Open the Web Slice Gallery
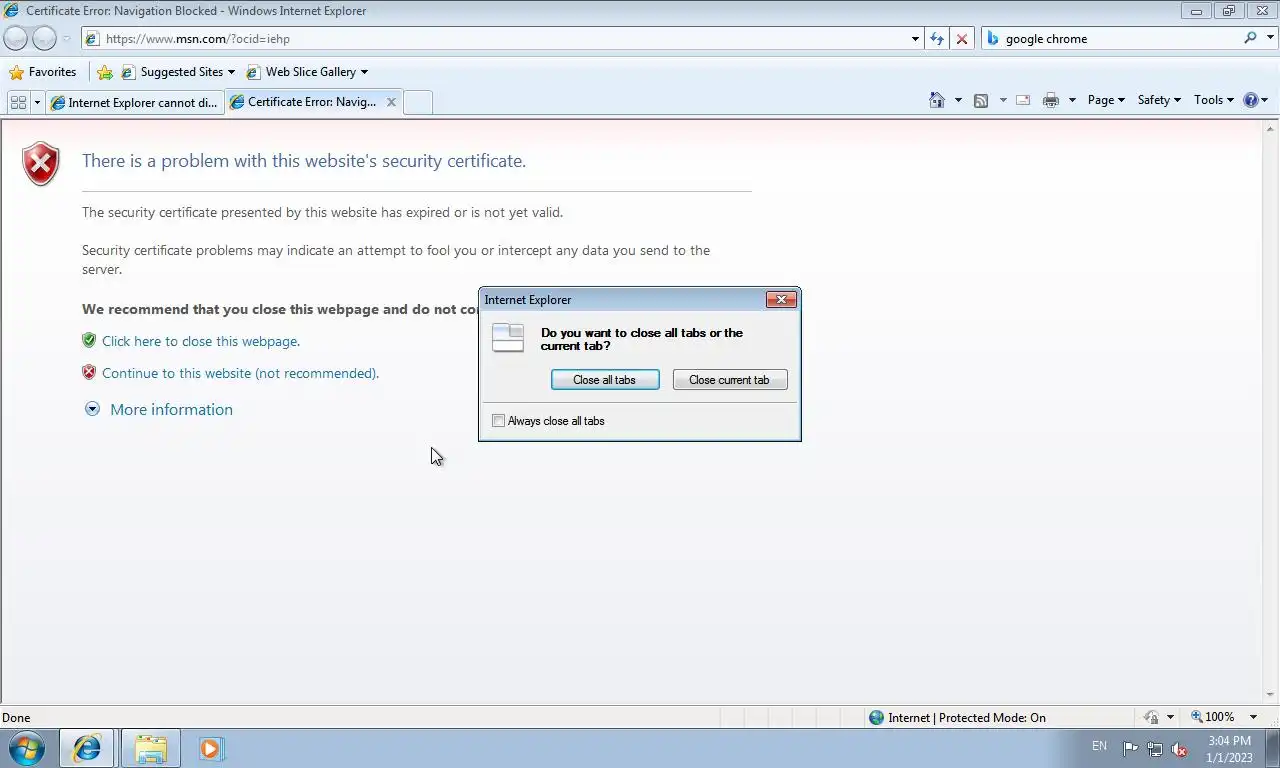 306,72
